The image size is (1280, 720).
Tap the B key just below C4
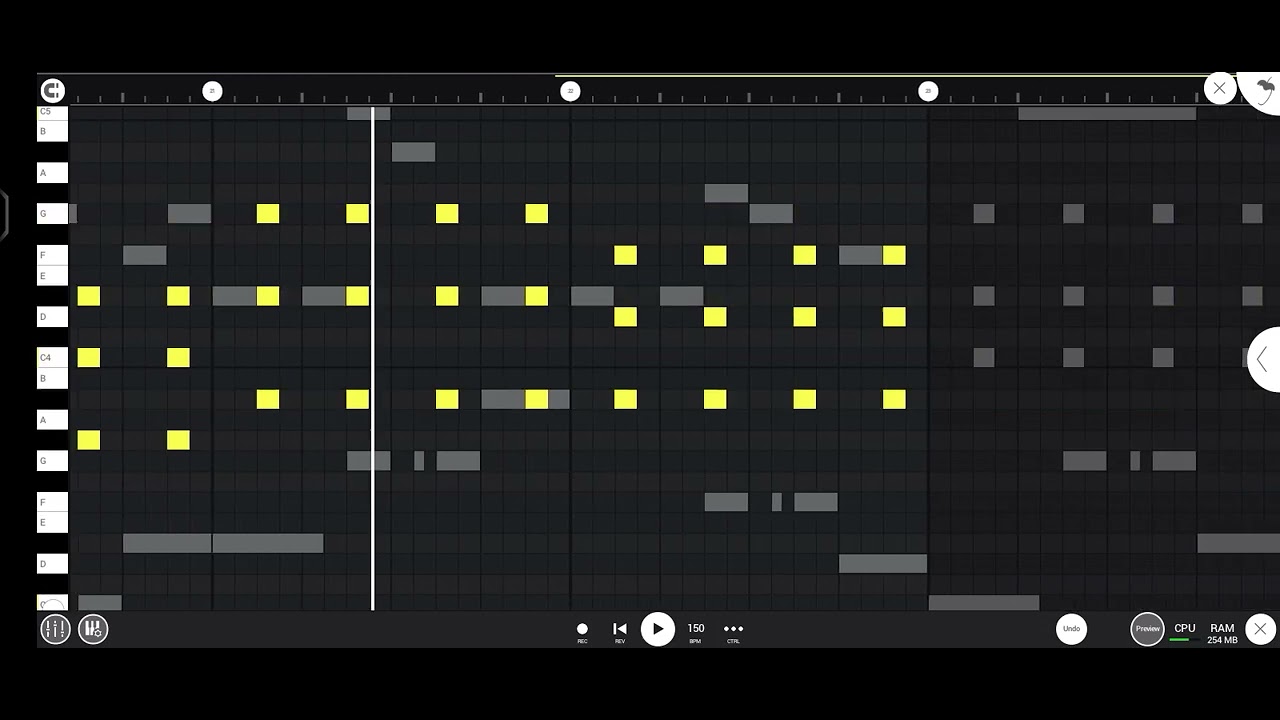coord(52,379)
